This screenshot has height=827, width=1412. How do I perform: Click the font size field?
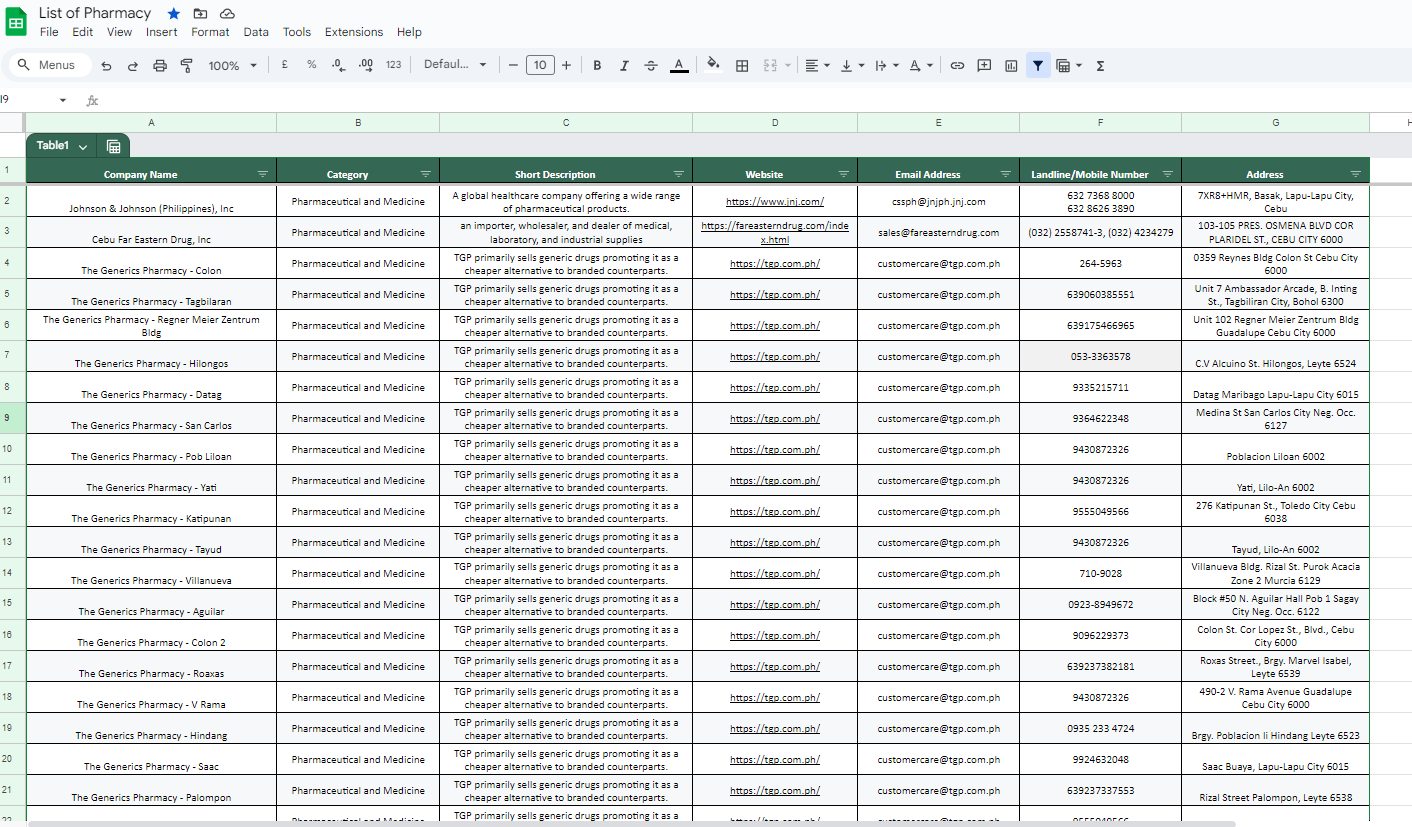point(540,65)
